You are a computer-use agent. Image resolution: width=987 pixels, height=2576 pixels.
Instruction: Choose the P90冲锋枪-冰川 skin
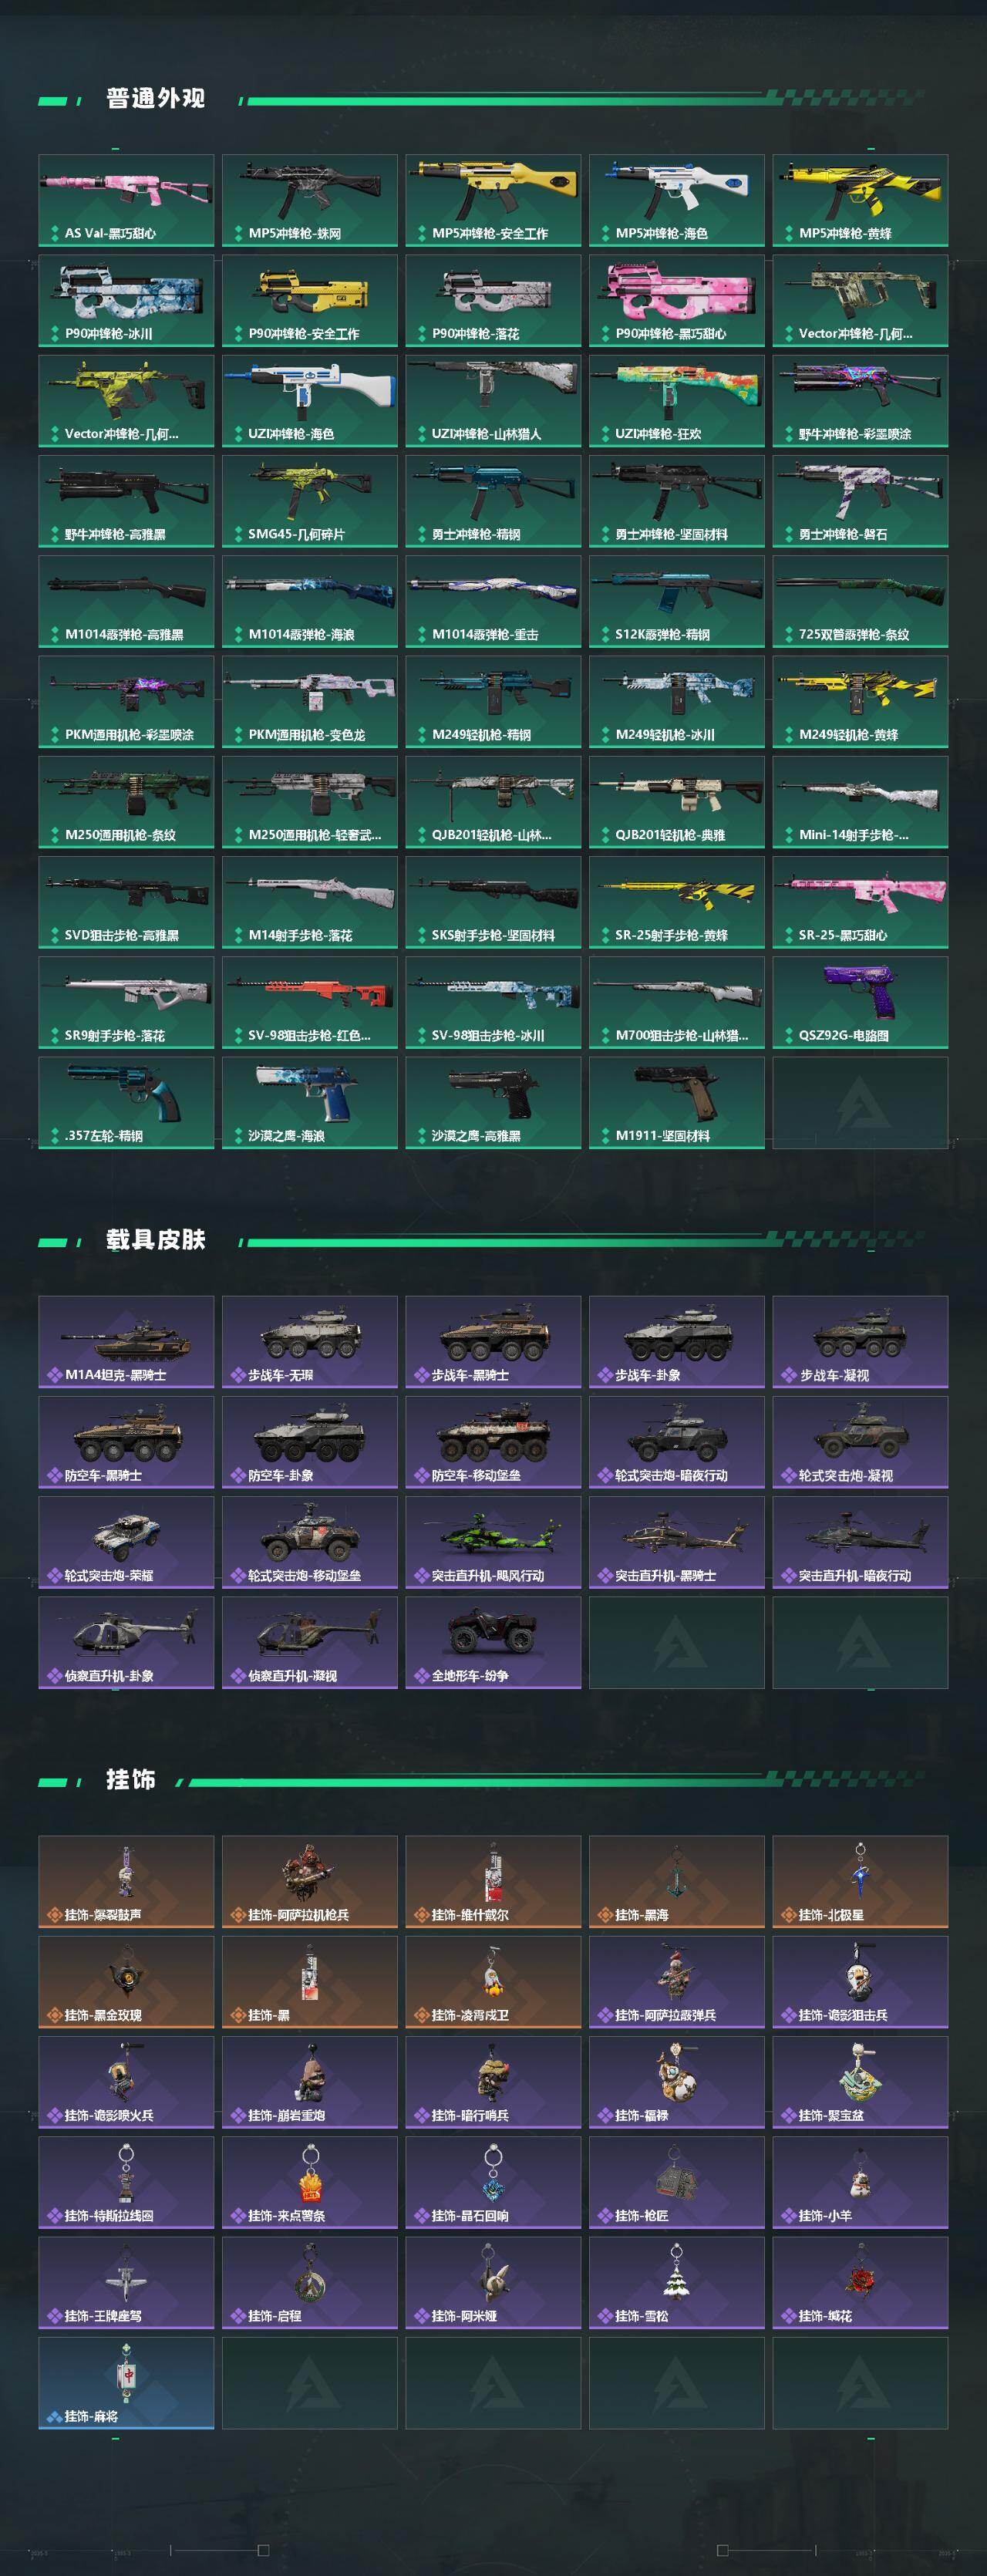click(x=126, y=300)
